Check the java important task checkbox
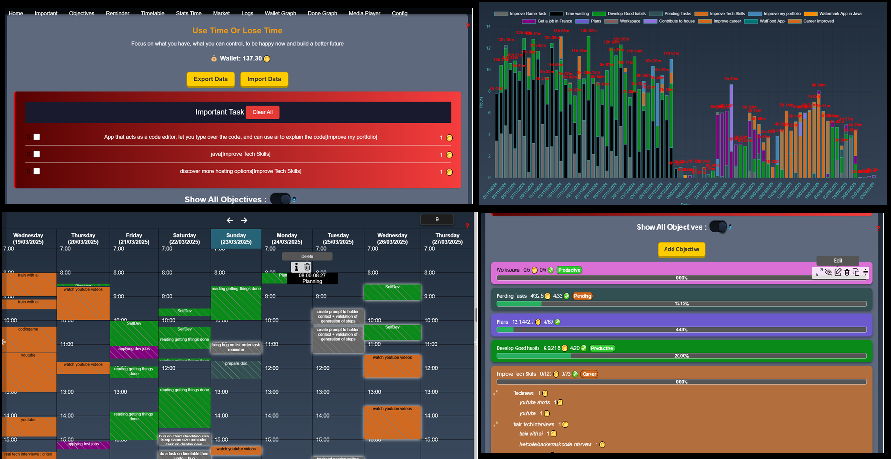 [x=37, y=154]
